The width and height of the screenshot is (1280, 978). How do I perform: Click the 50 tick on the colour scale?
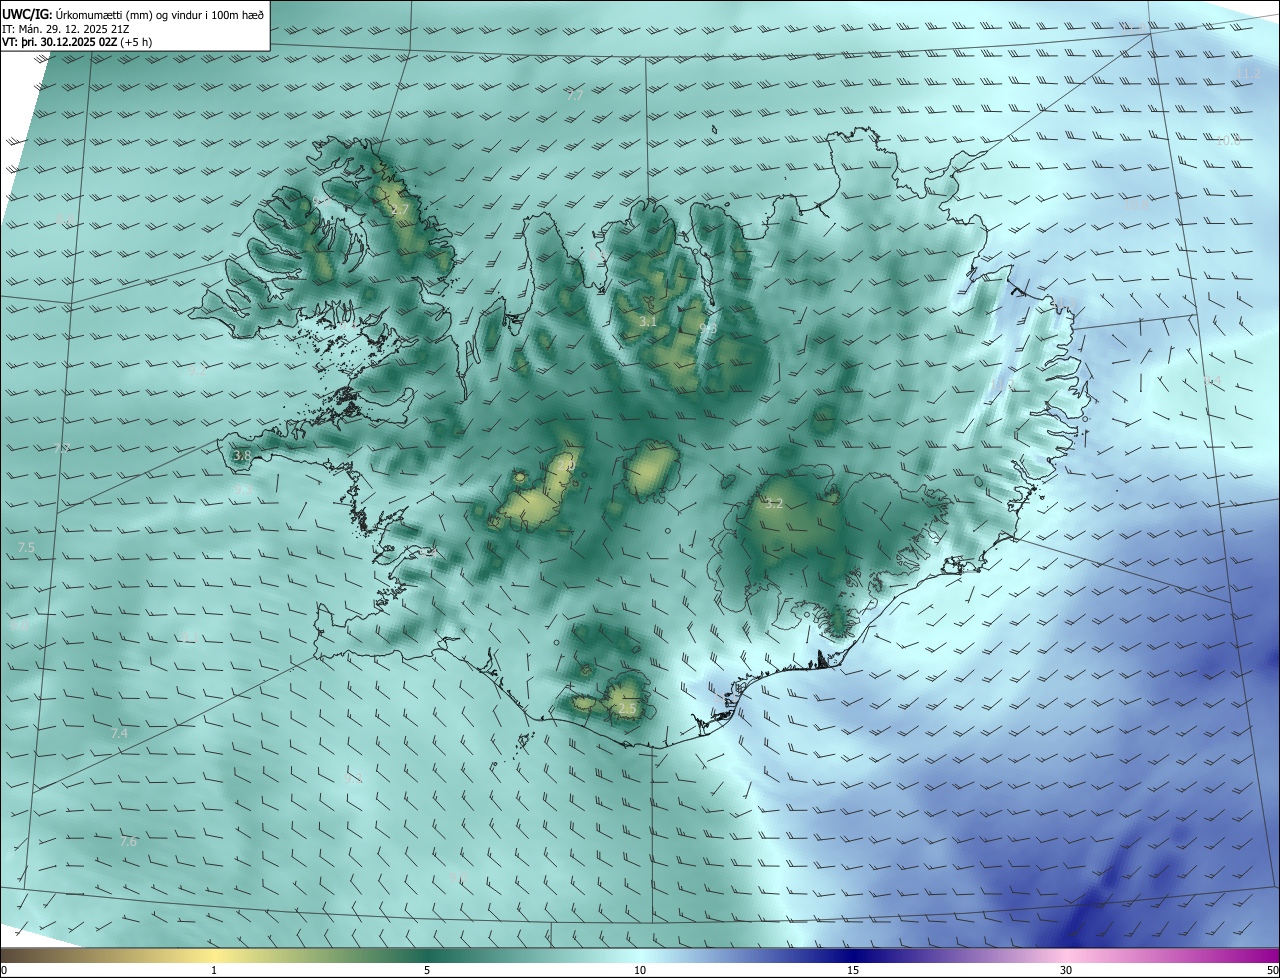1272,970
